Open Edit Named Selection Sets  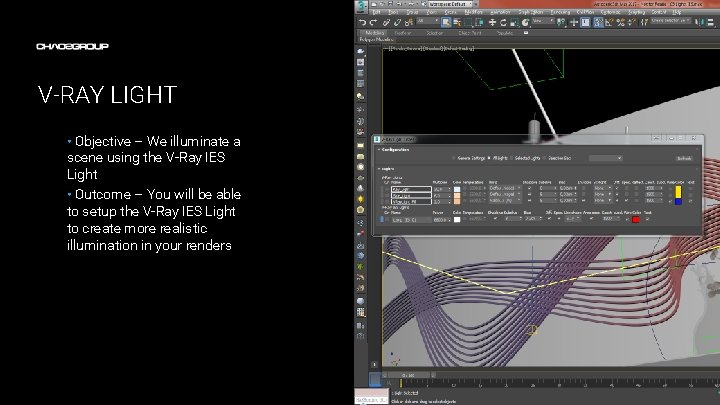click(644, 22)
